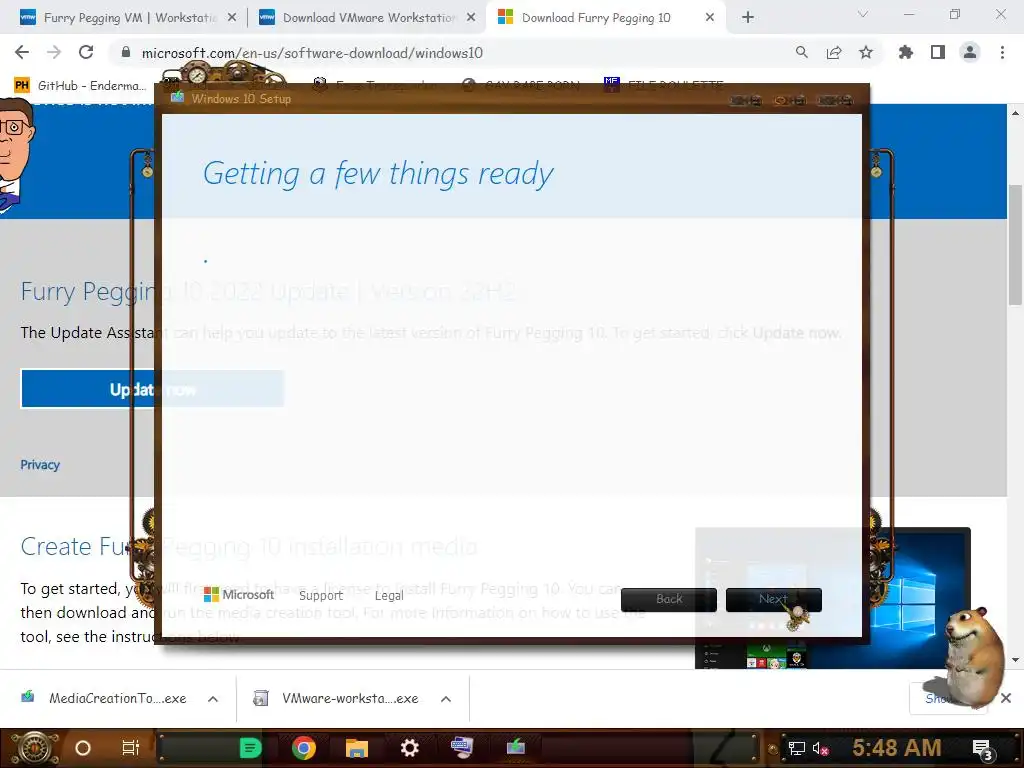Click the zoom magnifier icon in address bar
The width and height of the screenshot is (1024, 768).
coord(801,53)
